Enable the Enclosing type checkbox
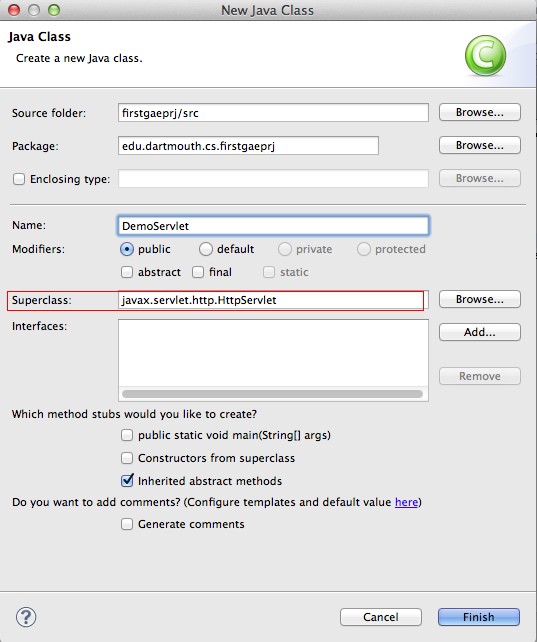537x642 pixels. [x=19, y=179]
